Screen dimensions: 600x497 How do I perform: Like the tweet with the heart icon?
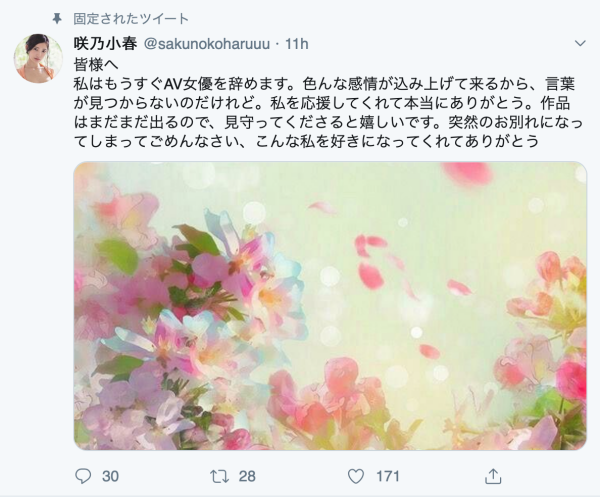coord(355,476)
